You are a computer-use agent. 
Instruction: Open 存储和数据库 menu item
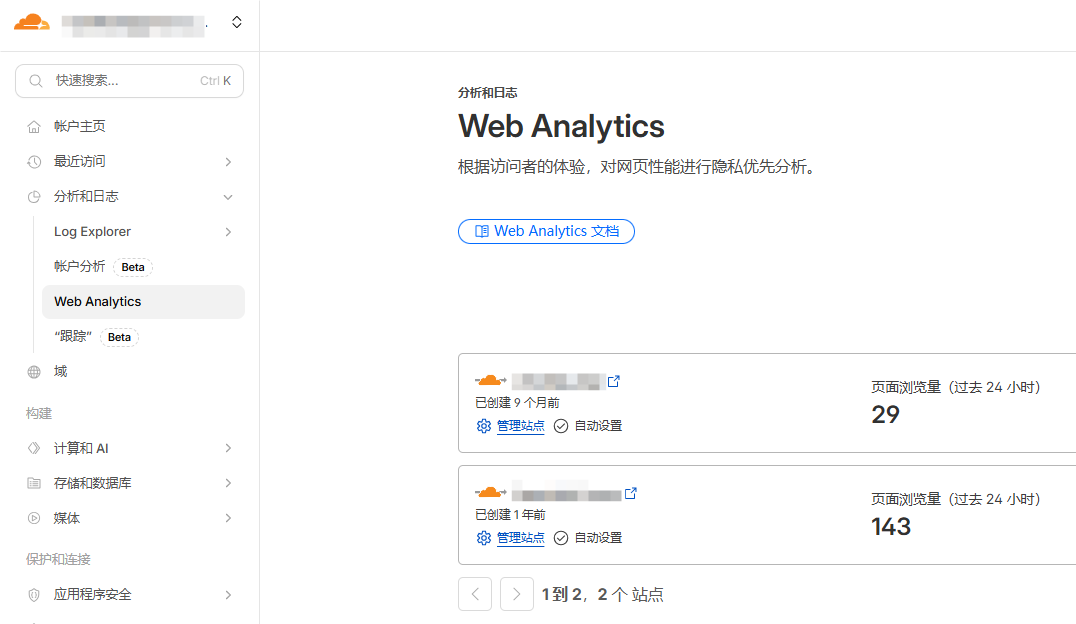tap(93, 483)
